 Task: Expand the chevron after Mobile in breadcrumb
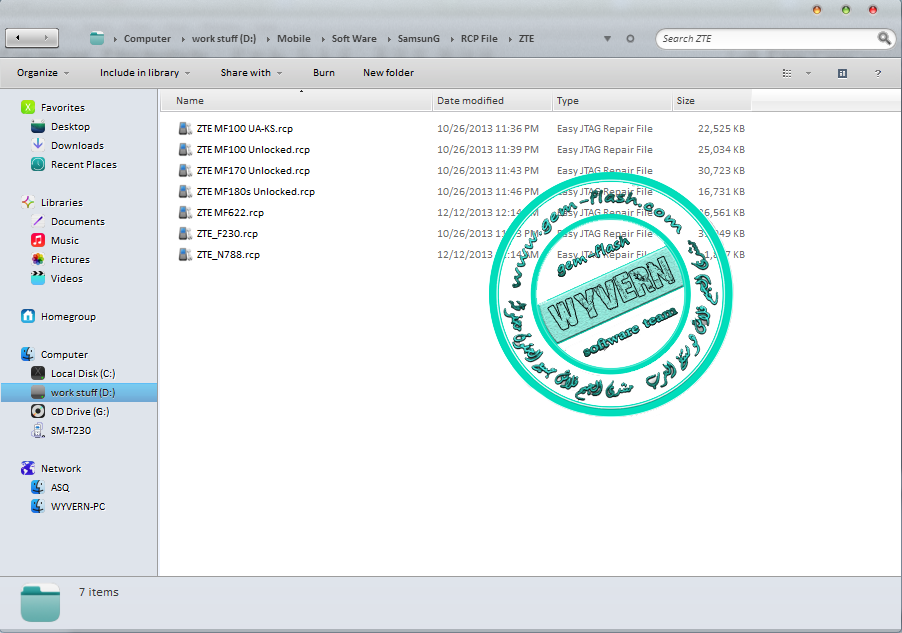(x=322, y=39)
